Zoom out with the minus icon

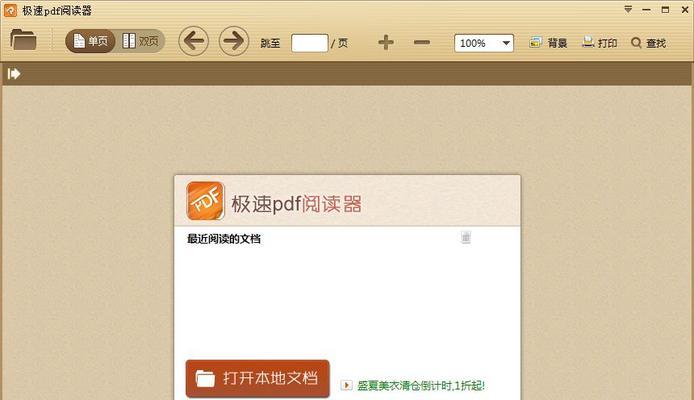coord(422,42)
